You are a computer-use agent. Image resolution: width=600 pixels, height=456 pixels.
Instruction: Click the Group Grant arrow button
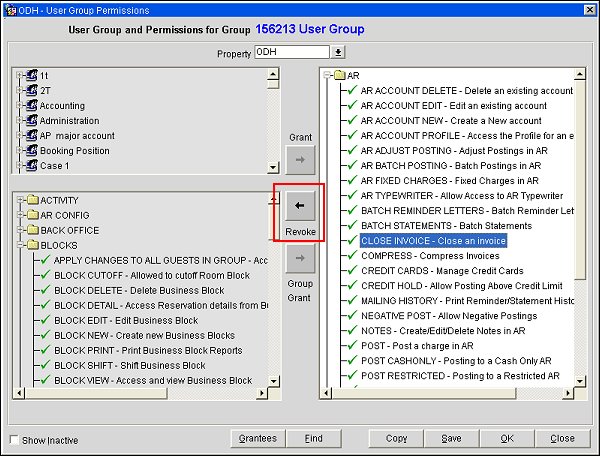pyautogui.click(x=300, y=260)
